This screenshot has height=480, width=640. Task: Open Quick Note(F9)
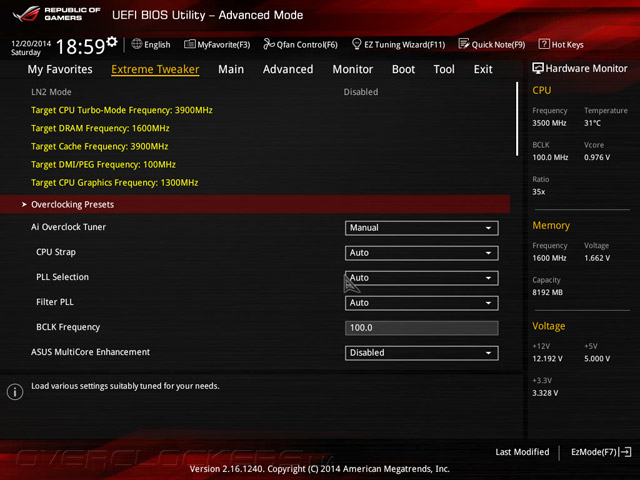point(492,44)
